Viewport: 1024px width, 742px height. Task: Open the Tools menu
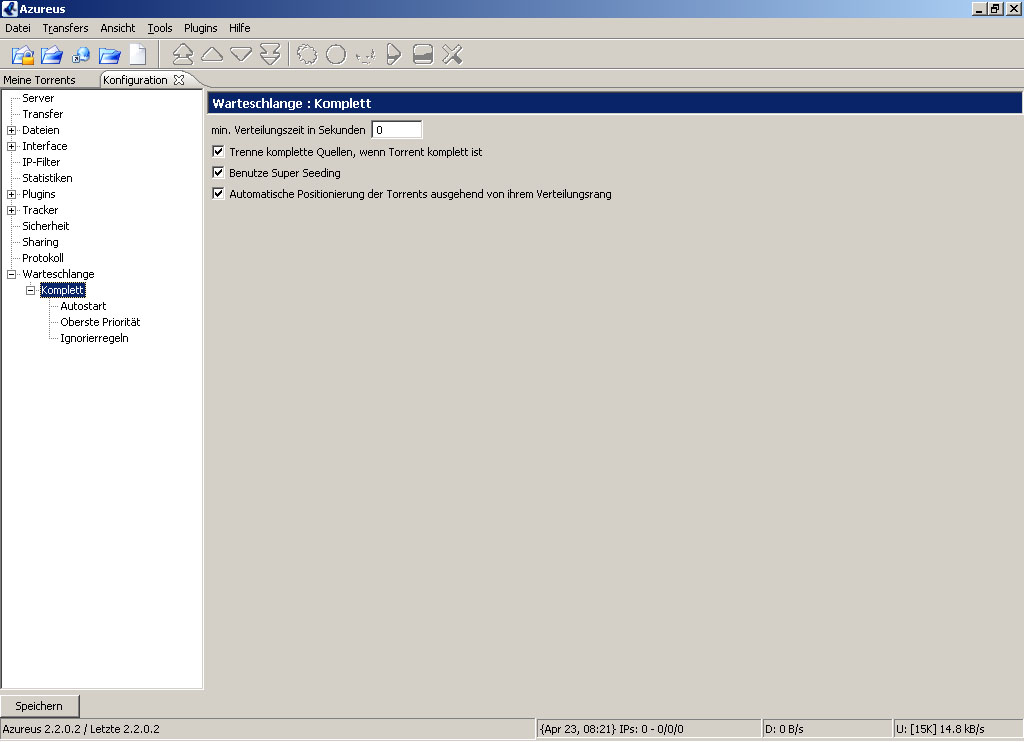point(160,28)
